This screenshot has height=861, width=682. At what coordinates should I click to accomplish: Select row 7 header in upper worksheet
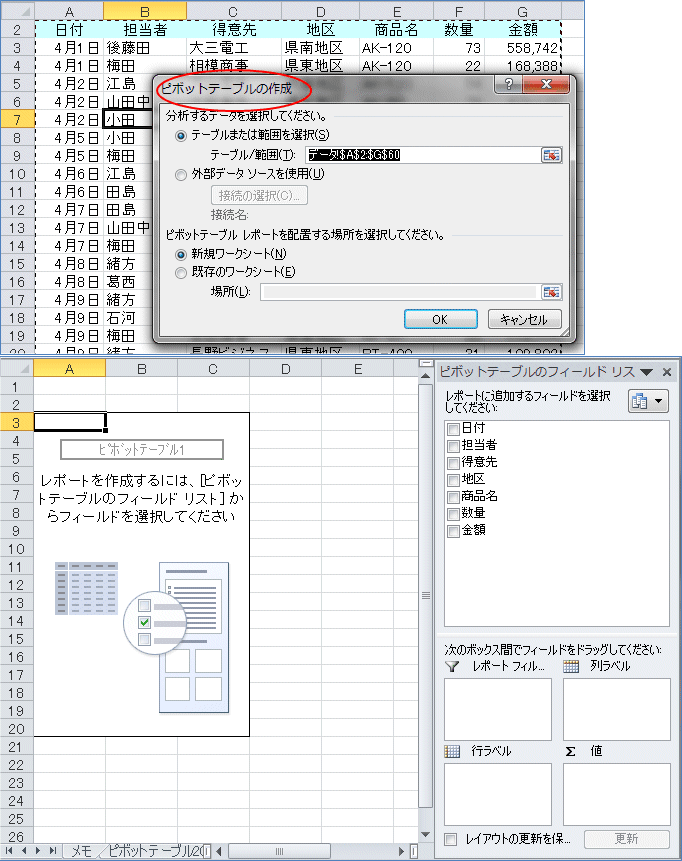tap(17, 120)
